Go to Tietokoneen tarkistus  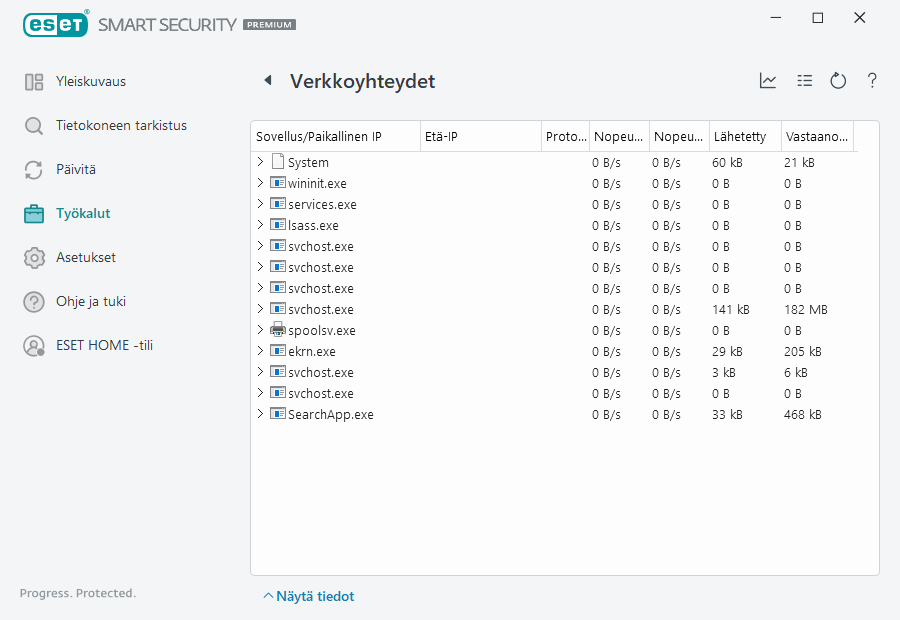(120, 125)
